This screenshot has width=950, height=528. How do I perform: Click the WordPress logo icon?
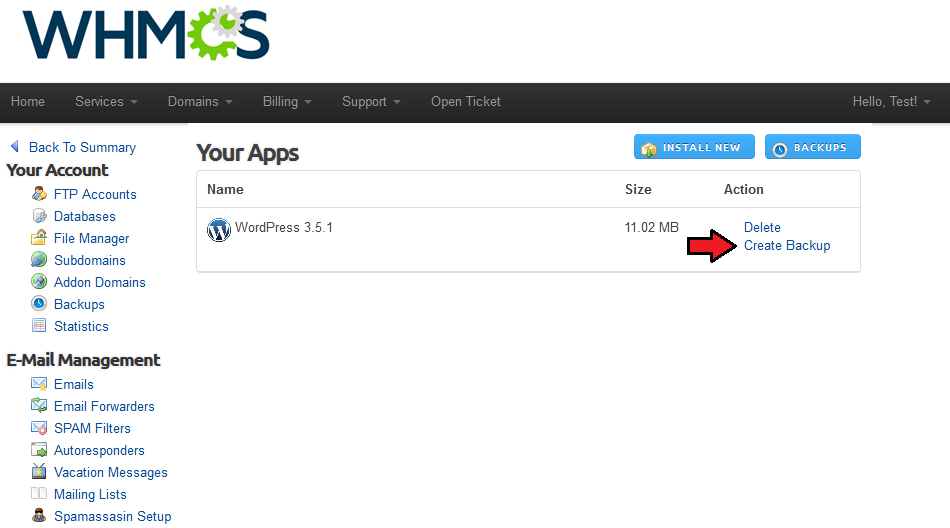tap(219, 230)
